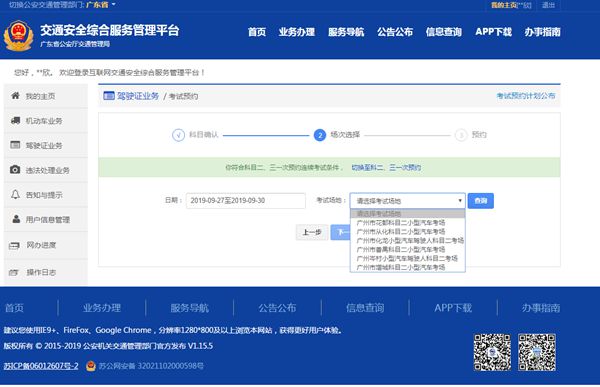
Task: Click the police emblem logo
Action: (x=18, y=36)
